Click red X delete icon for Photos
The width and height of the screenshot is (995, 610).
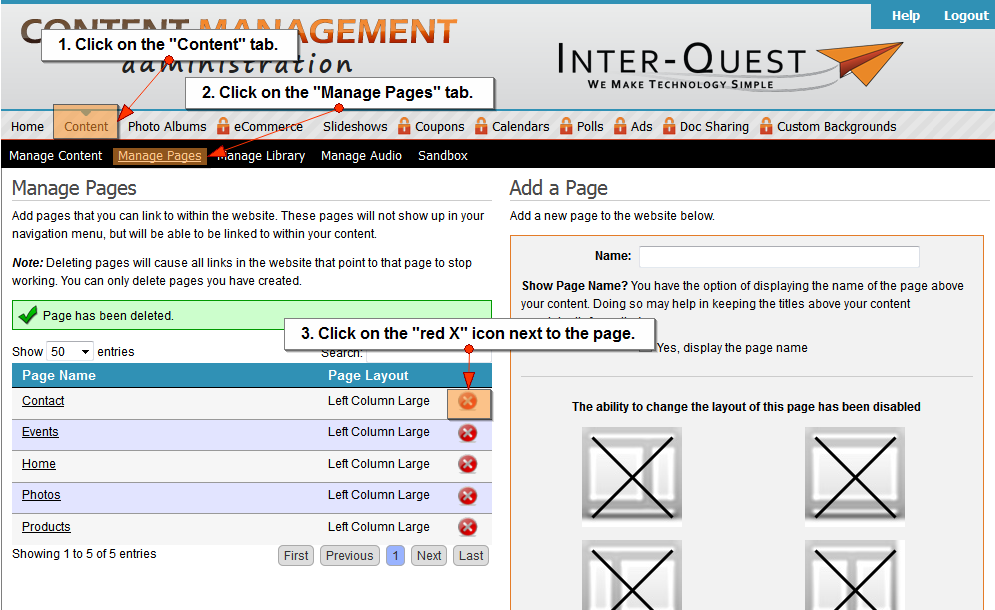(467, 496)
